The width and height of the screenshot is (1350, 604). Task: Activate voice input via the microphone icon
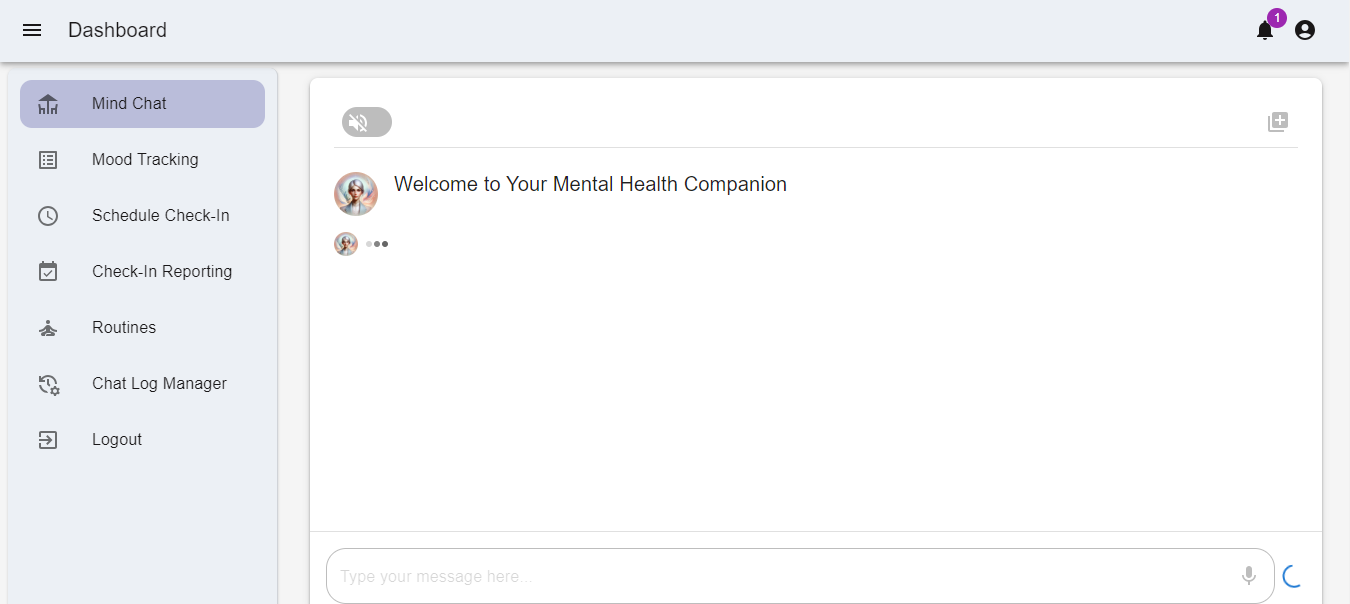click(x=1248, y=576)
